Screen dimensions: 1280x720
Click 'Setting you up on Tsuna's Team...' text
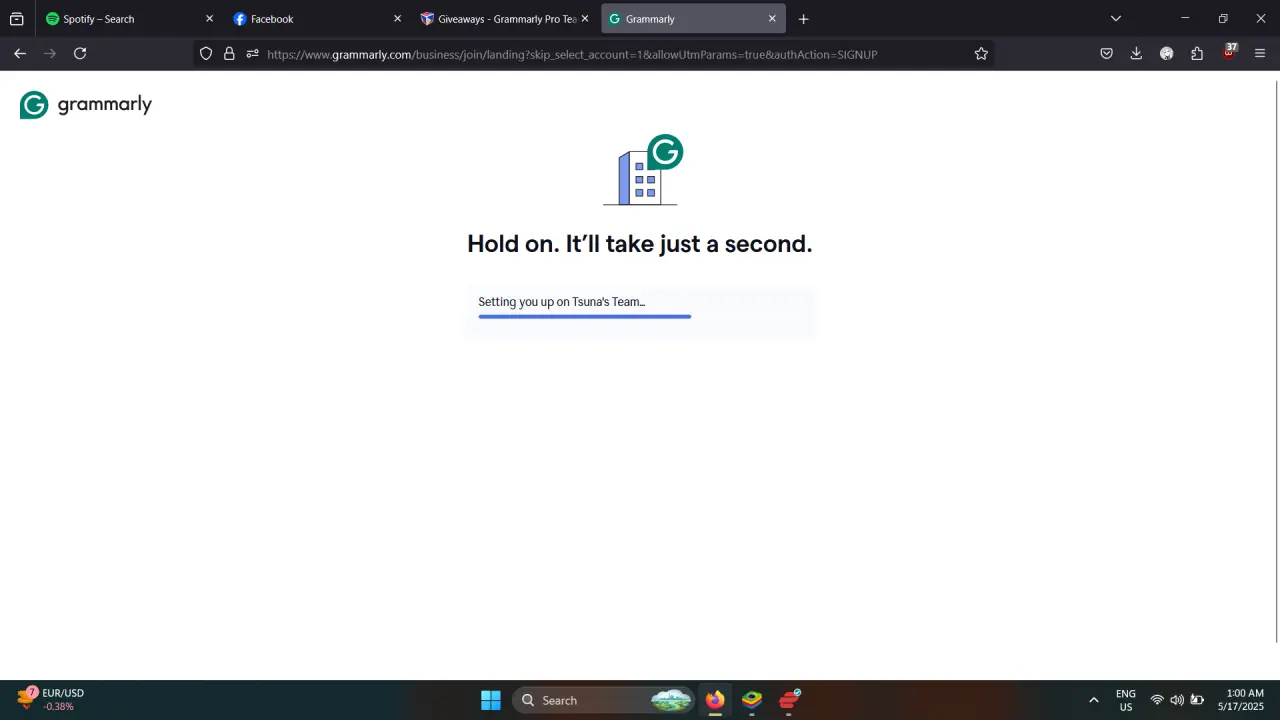(x=561, y=302)
